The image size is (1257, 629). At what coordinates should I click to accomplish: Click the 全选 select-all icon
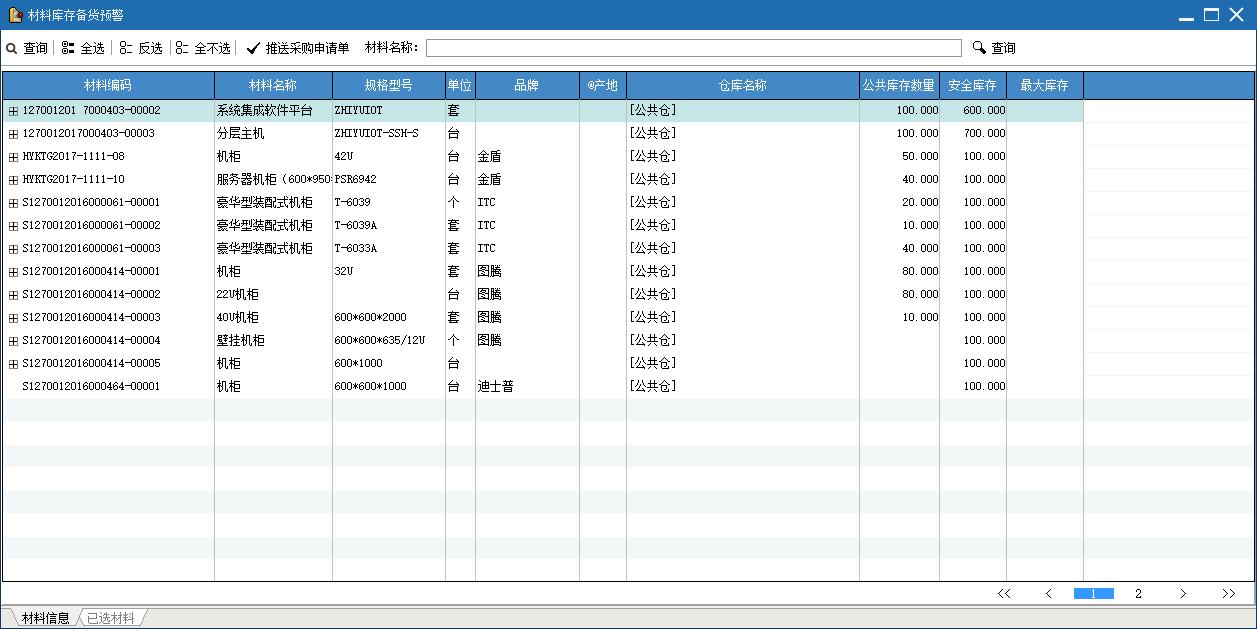68,48
